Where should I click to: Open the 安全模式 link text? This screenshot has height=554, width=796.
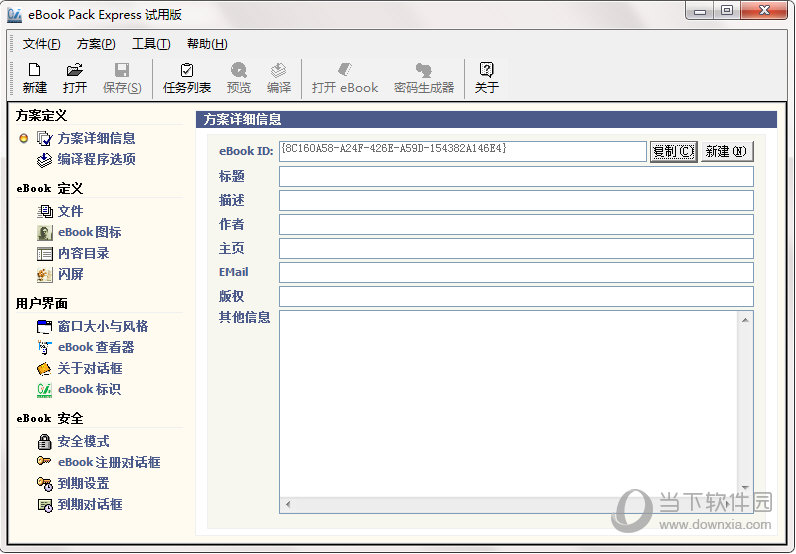pyautogui.click(x=83, y=441)
